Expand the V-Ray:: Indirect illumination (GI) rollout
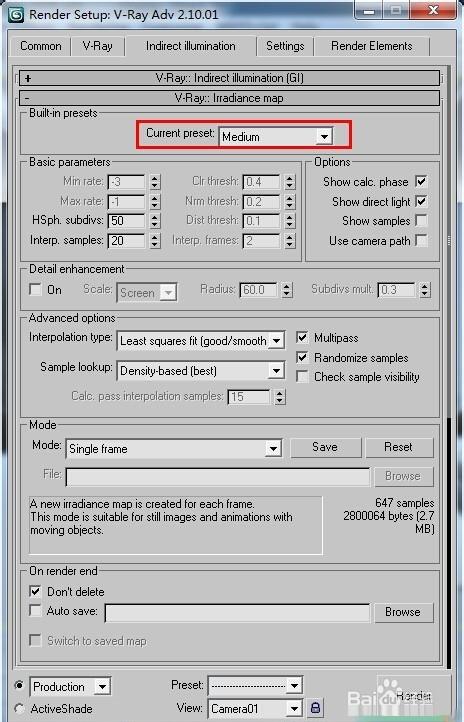 [229, 78]
